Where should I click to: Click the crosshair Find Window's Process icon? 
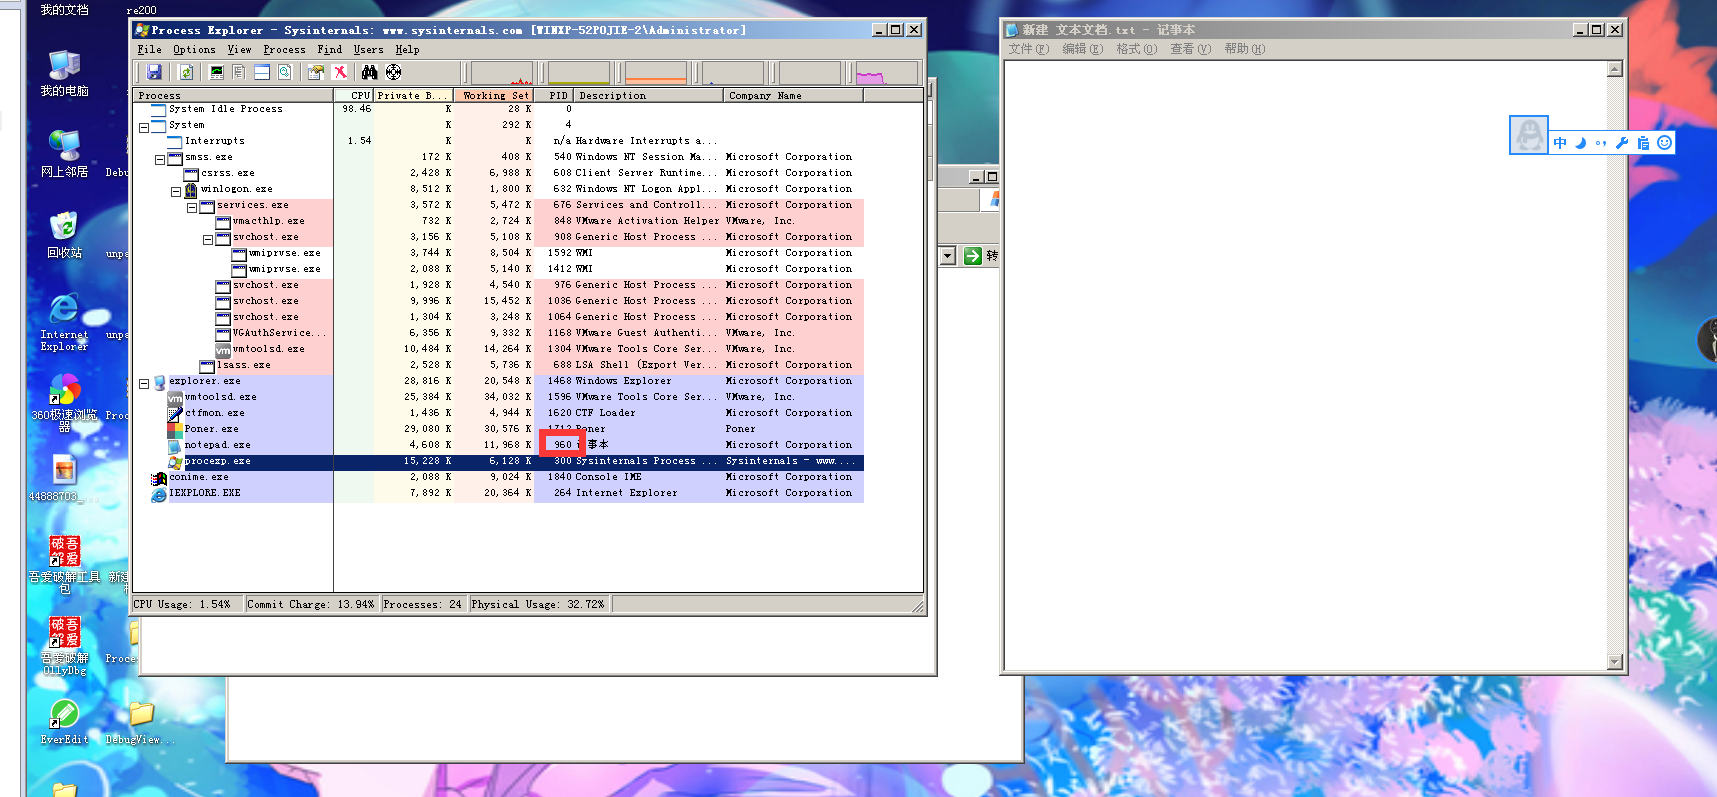click(394, 72)
